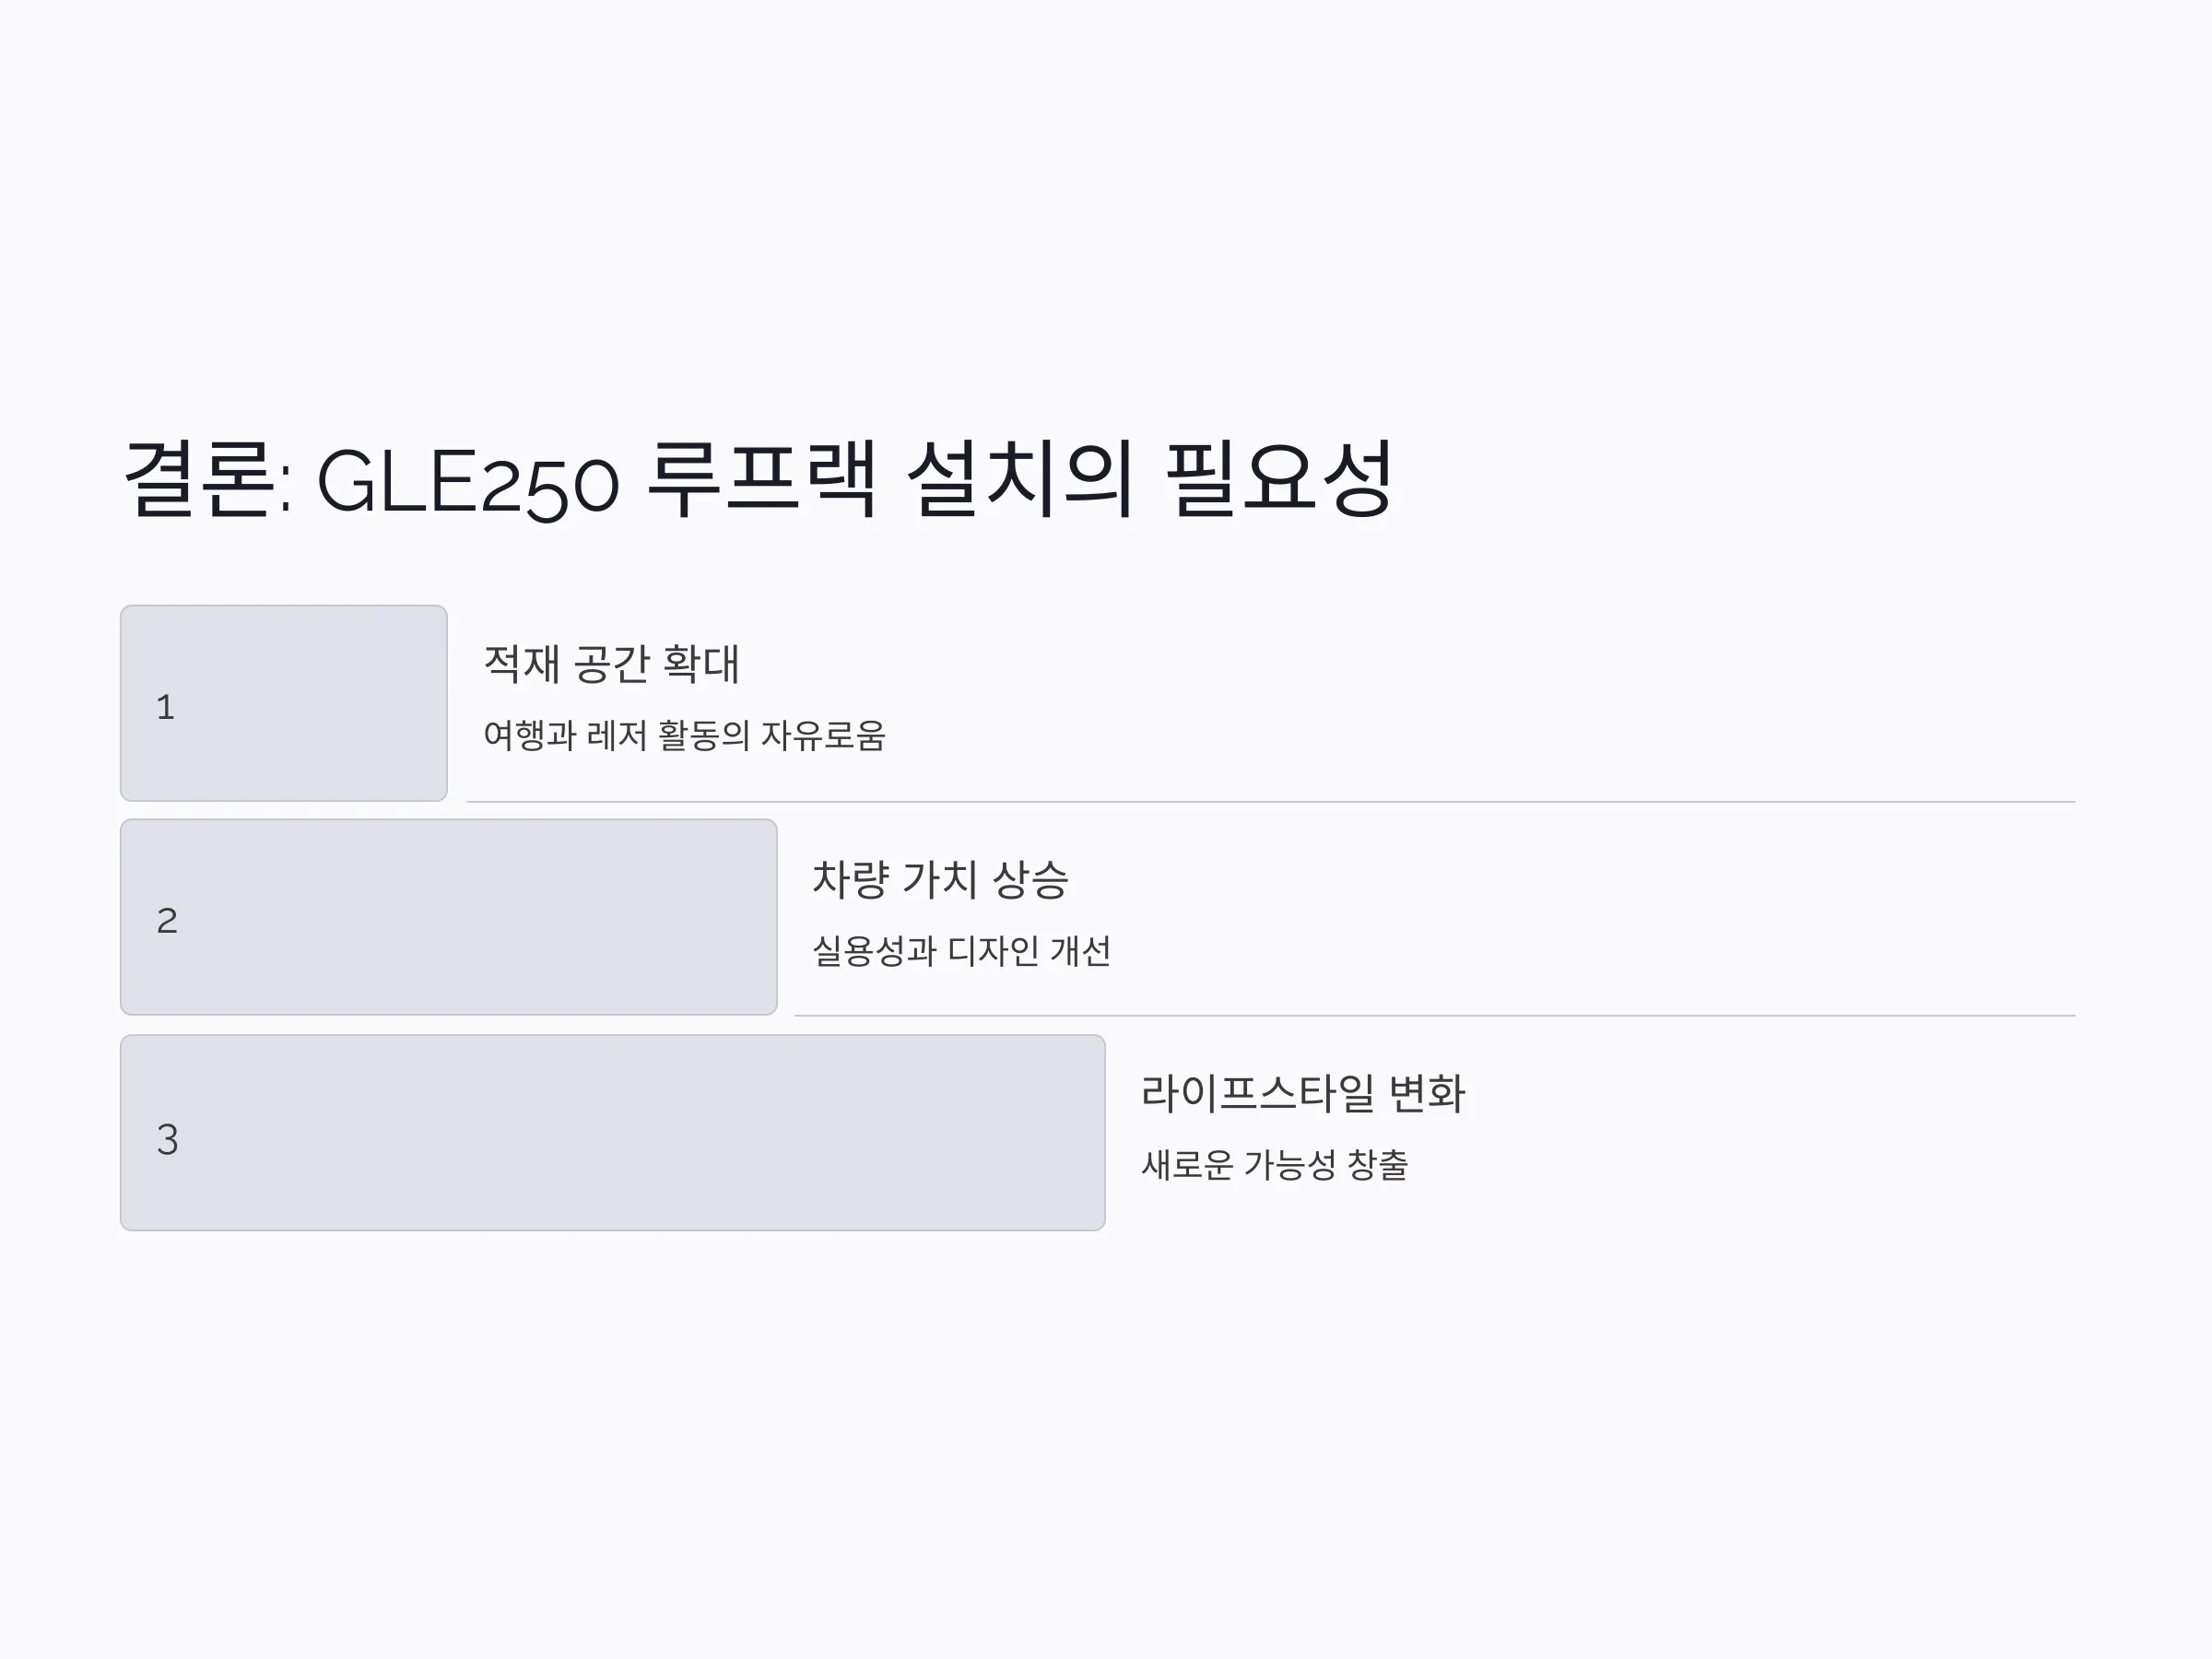
Task: Select the gray box numbered 1
Action: point(284,703)
